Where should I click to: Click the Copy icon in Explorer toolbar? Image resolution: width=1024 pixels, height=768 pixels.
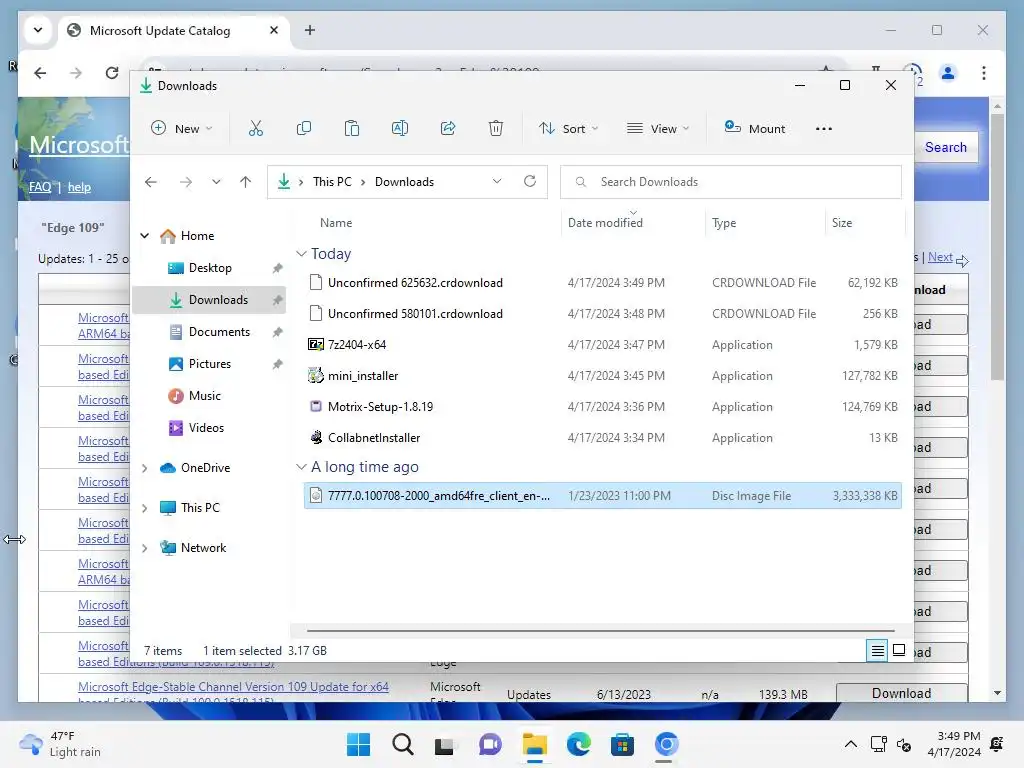(304, 129)
